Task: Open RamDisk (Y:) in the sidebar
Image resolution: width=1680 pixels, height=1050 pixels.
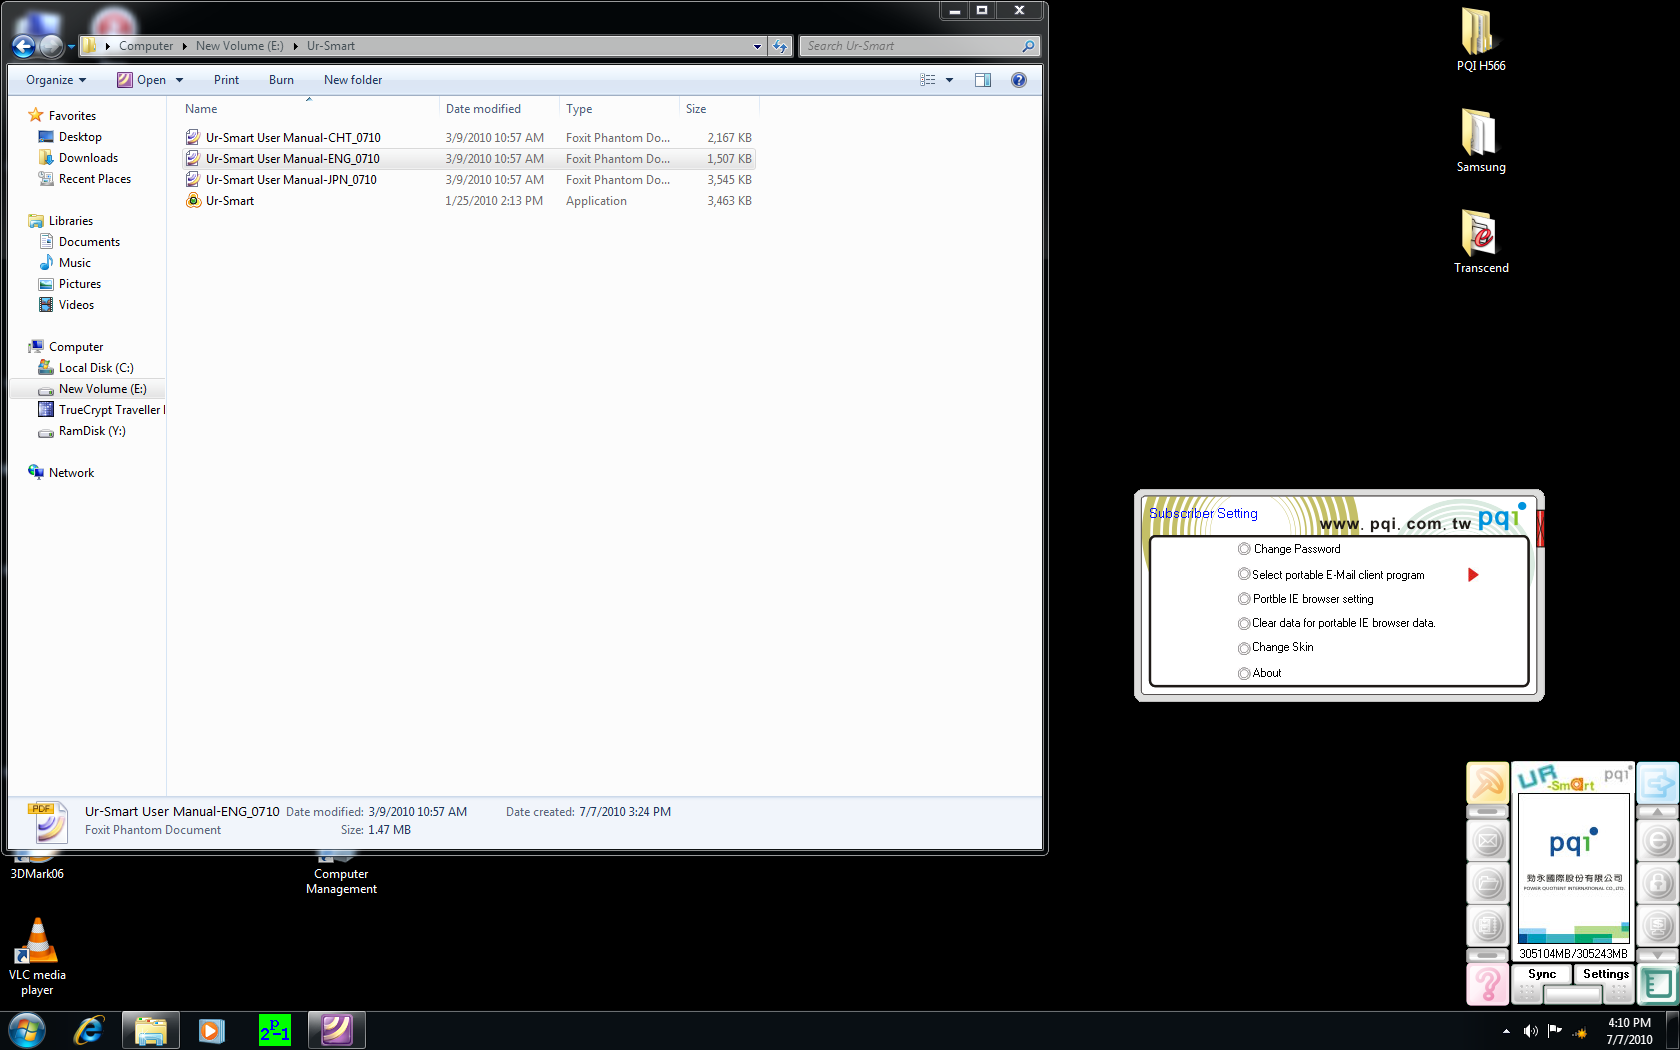Action: tap(92, 431)
